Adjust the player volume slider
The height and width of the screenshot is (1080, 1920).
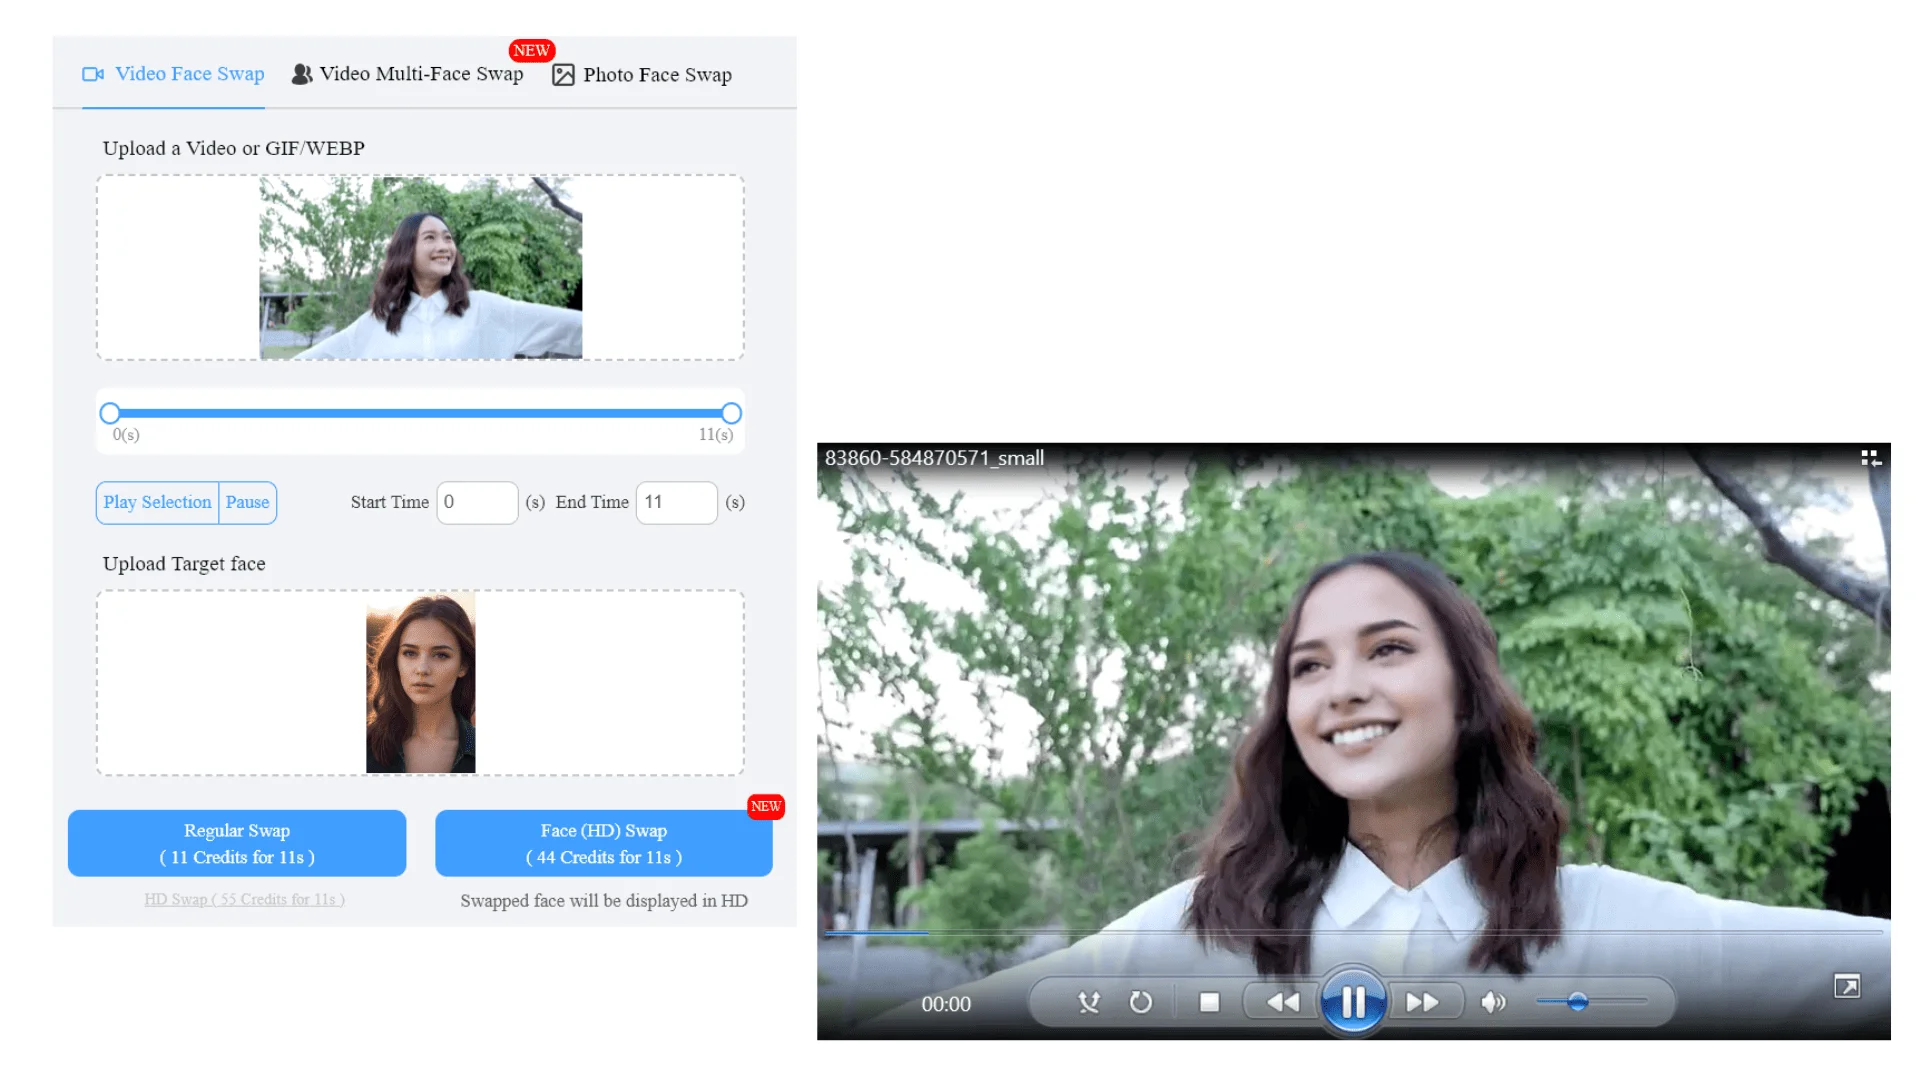point(1592,1001)
